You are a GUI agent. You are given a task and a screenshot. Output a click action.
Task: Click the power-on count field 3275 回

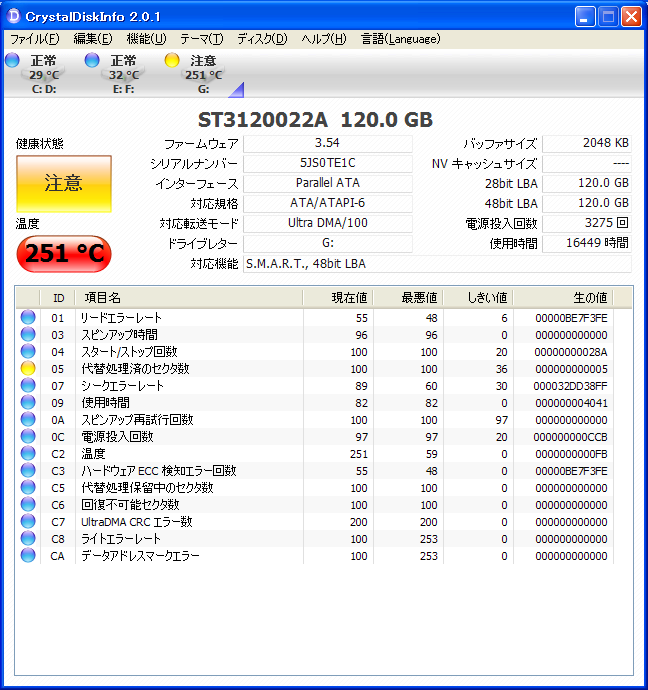click(x=587, y=224)
